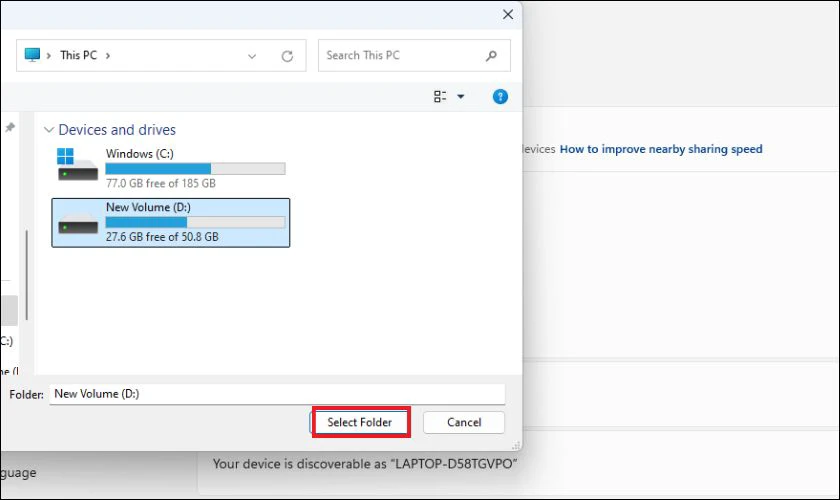Click the pin icon in the navigation pane

(x=10, y=127)
